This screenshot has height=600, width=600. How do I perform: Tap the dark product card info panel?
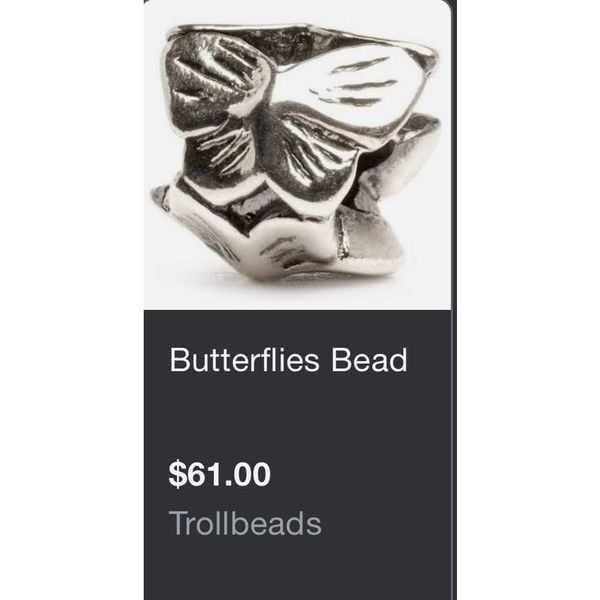pyautogui.click(x=297, y=455)
